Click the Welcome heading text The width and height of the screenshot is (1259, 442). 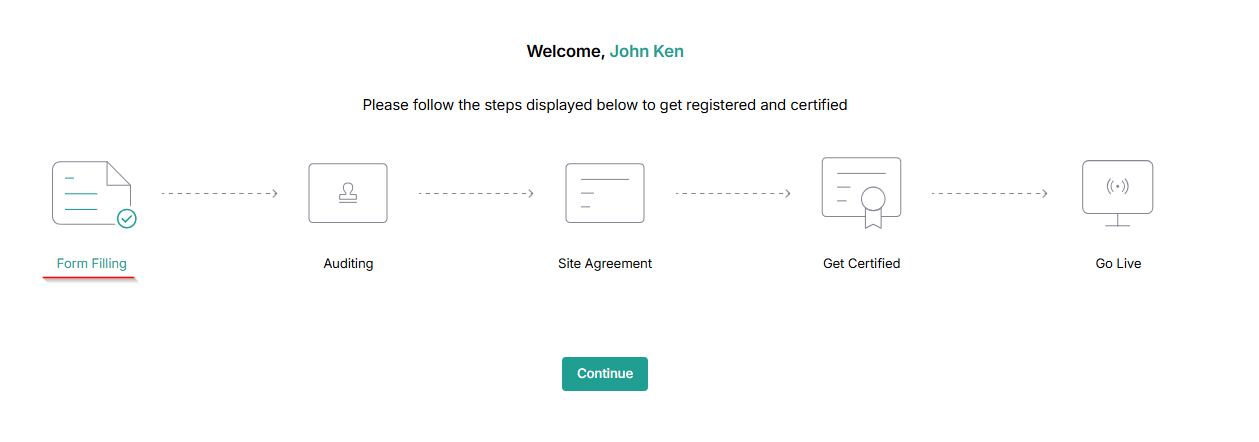pos(565,51)
